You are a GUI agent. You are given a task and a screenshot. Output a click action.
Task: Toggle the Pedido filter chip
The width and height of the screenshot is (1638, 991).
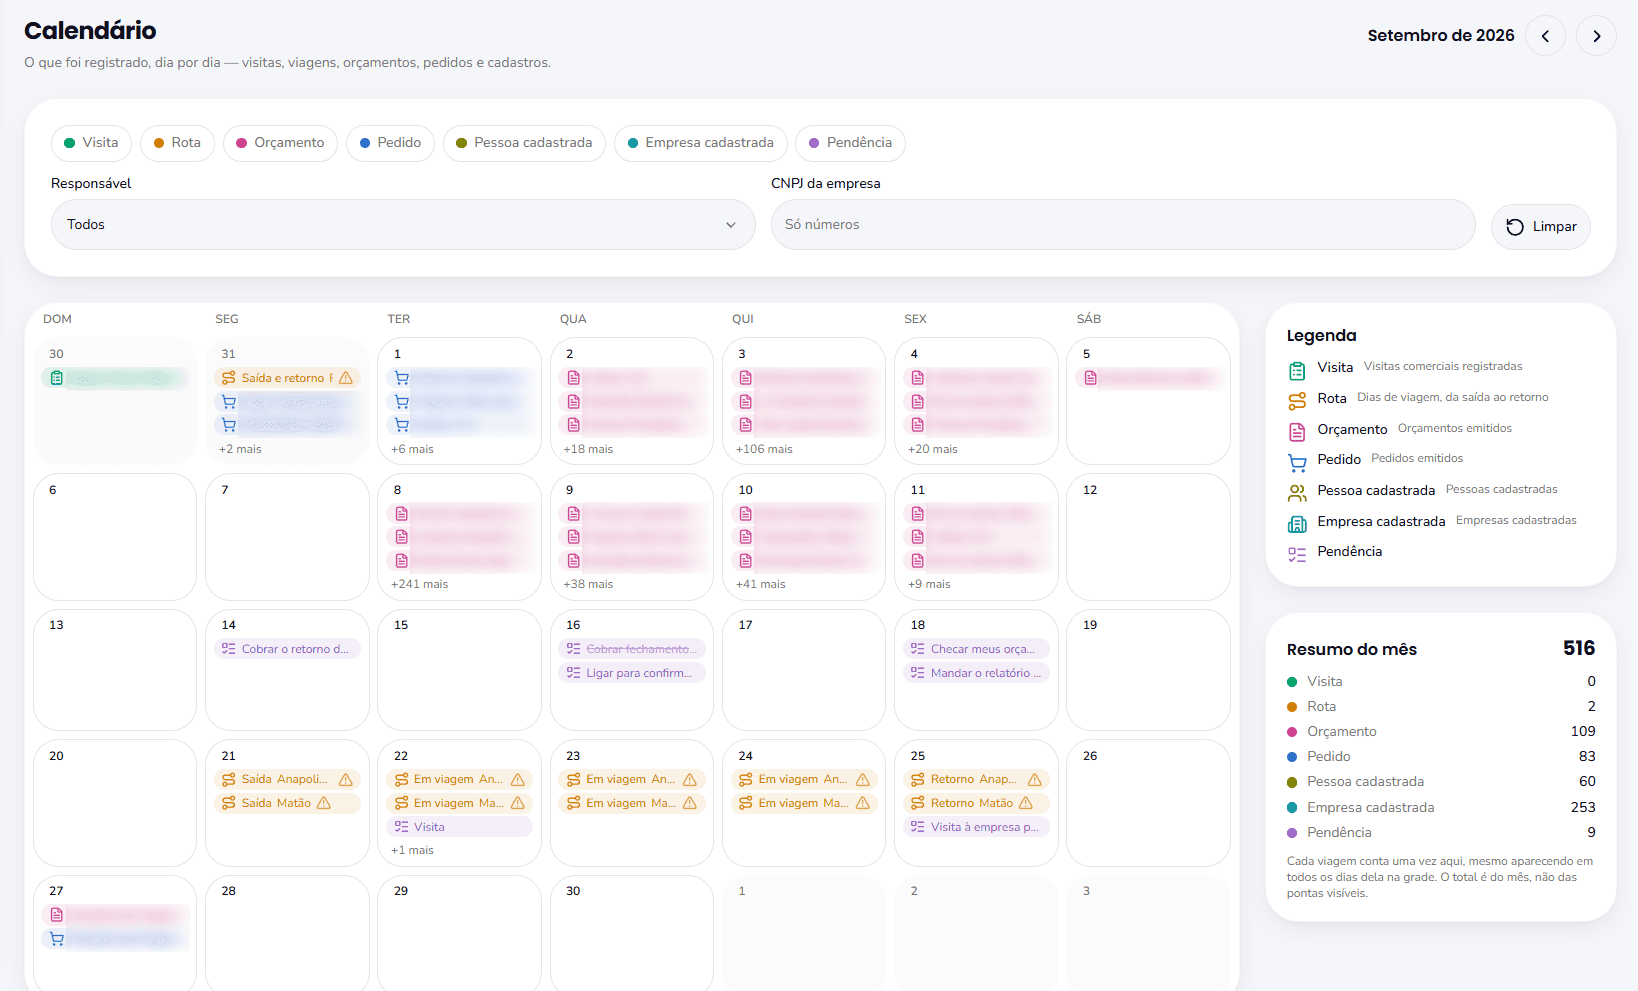click(390, 143)
